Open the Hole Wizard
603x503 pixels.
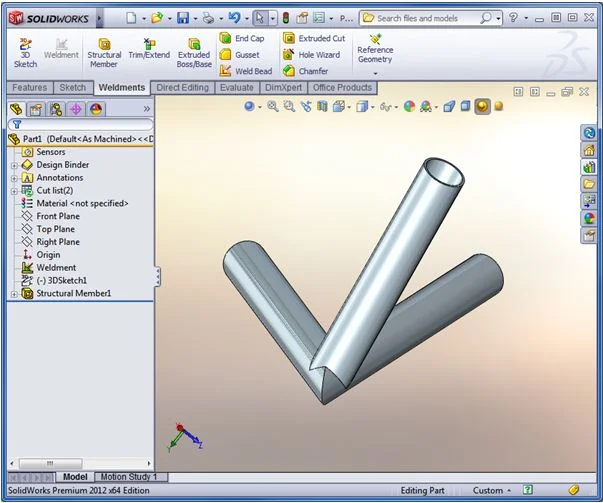coord(311,55)
